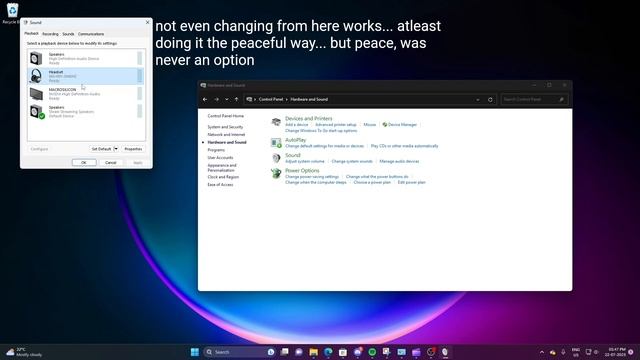Viewport: 640px width, 360px height.
Task: Click Advanced printer setup link
Action: (x=336, y=124)
